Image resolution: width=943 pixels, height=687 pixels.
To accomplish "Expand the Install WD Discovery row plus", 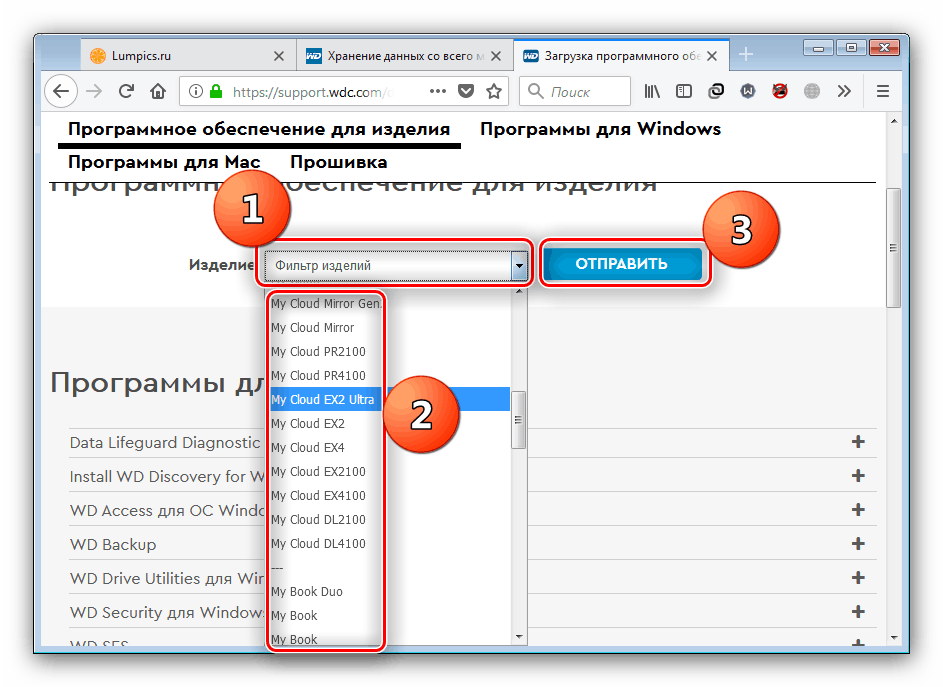I will [x=858, y=476].
